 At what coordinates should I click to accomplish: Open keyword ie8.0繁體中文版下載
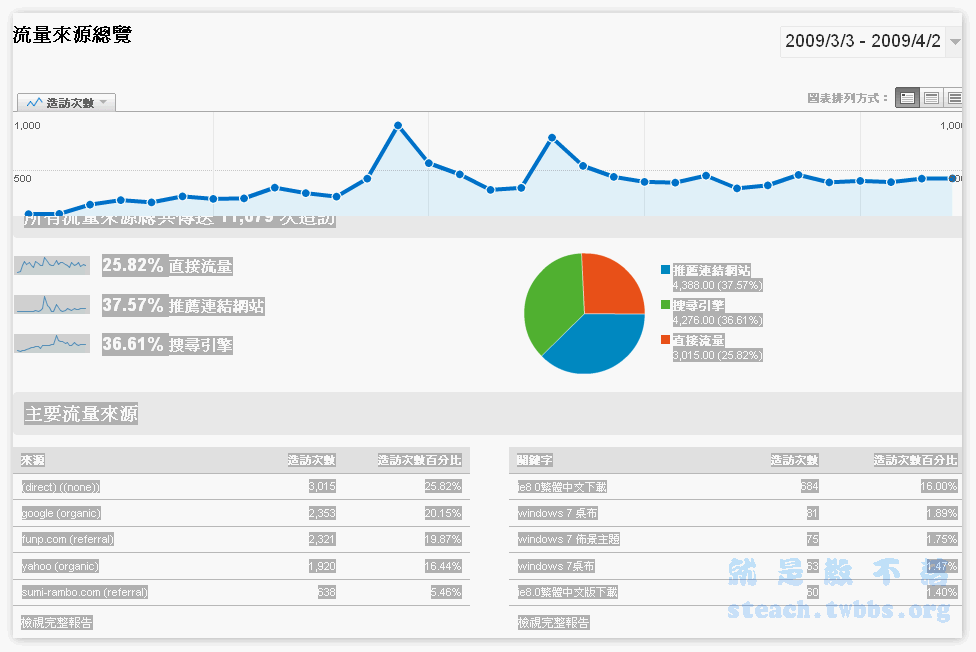click(x=568, y=592)
